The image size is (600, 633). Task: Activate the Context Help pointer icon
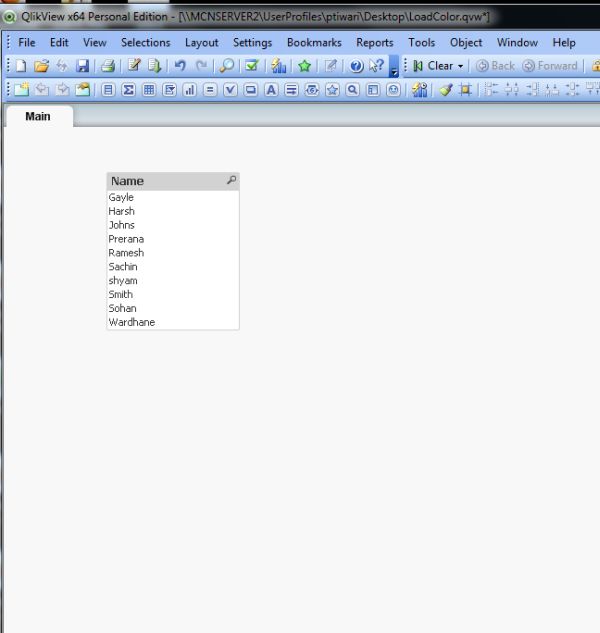tap(376, 65)
